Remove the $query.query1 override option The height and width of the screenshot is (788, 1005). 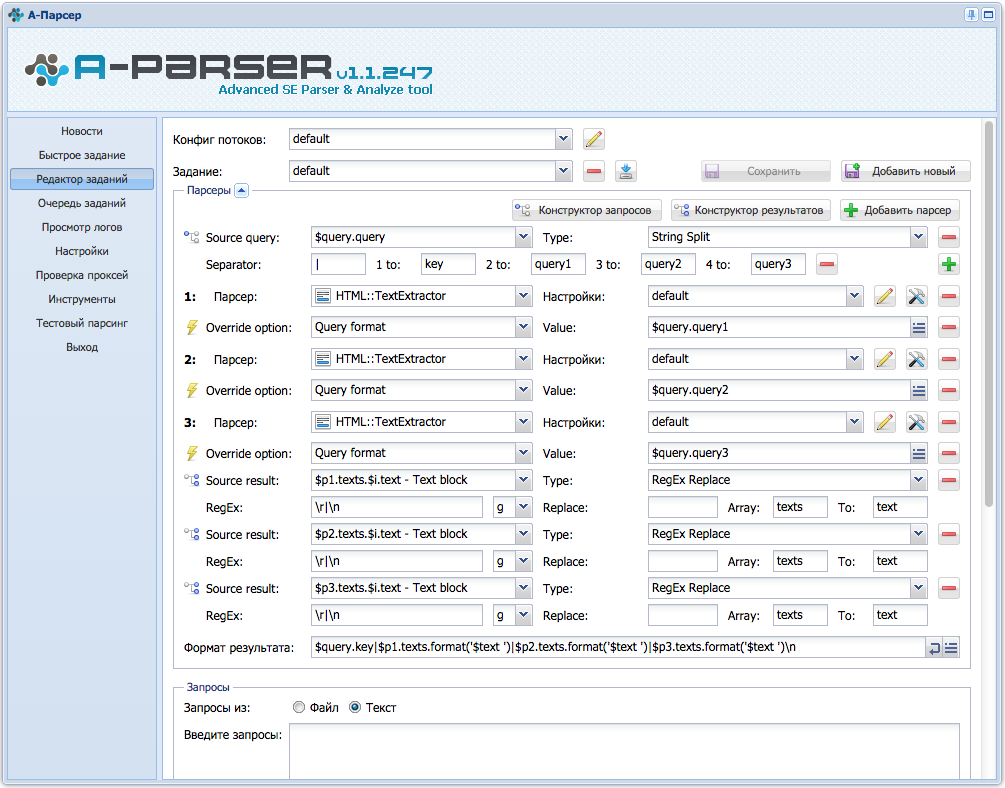point(949,328)
